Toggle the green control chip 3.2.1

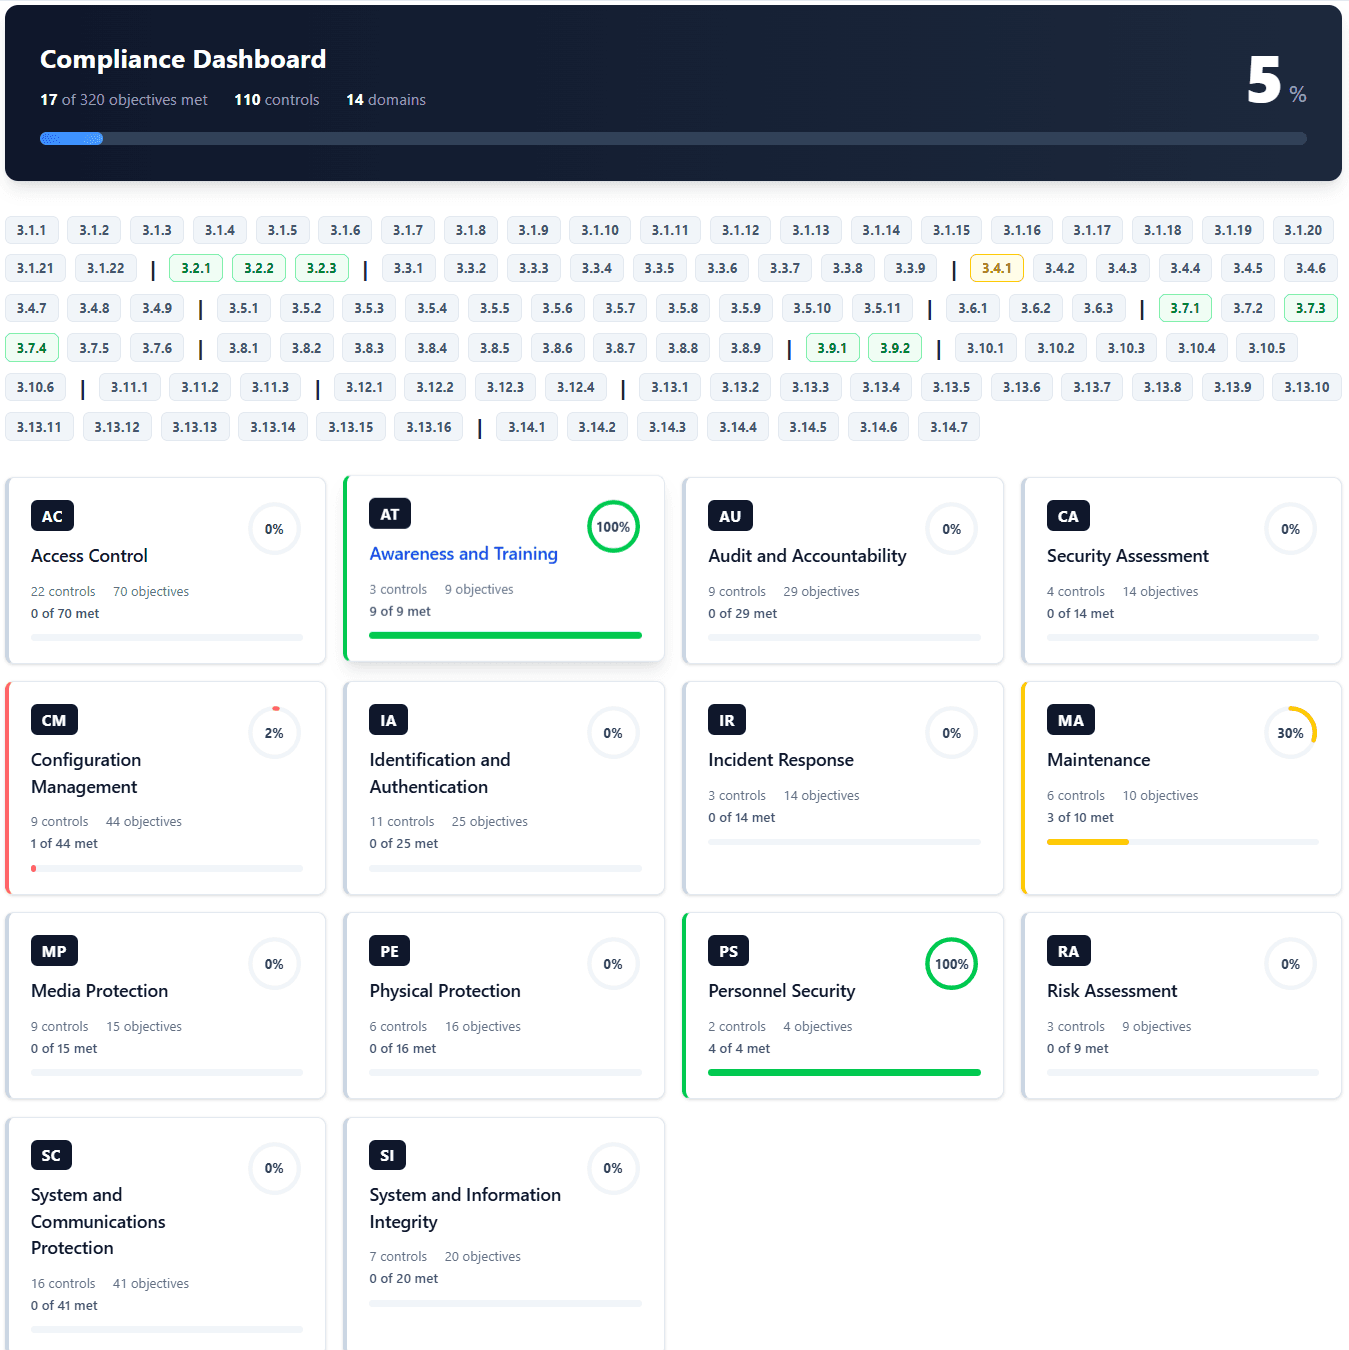(x=196, y=268)
